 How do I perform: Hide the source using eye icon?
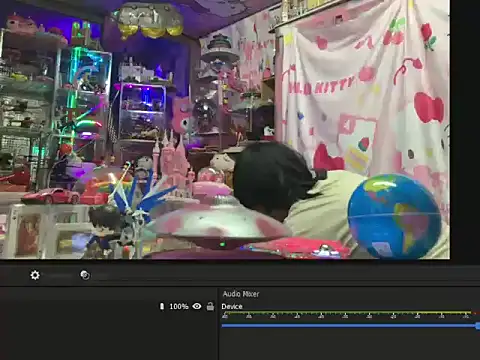(197, 306)
